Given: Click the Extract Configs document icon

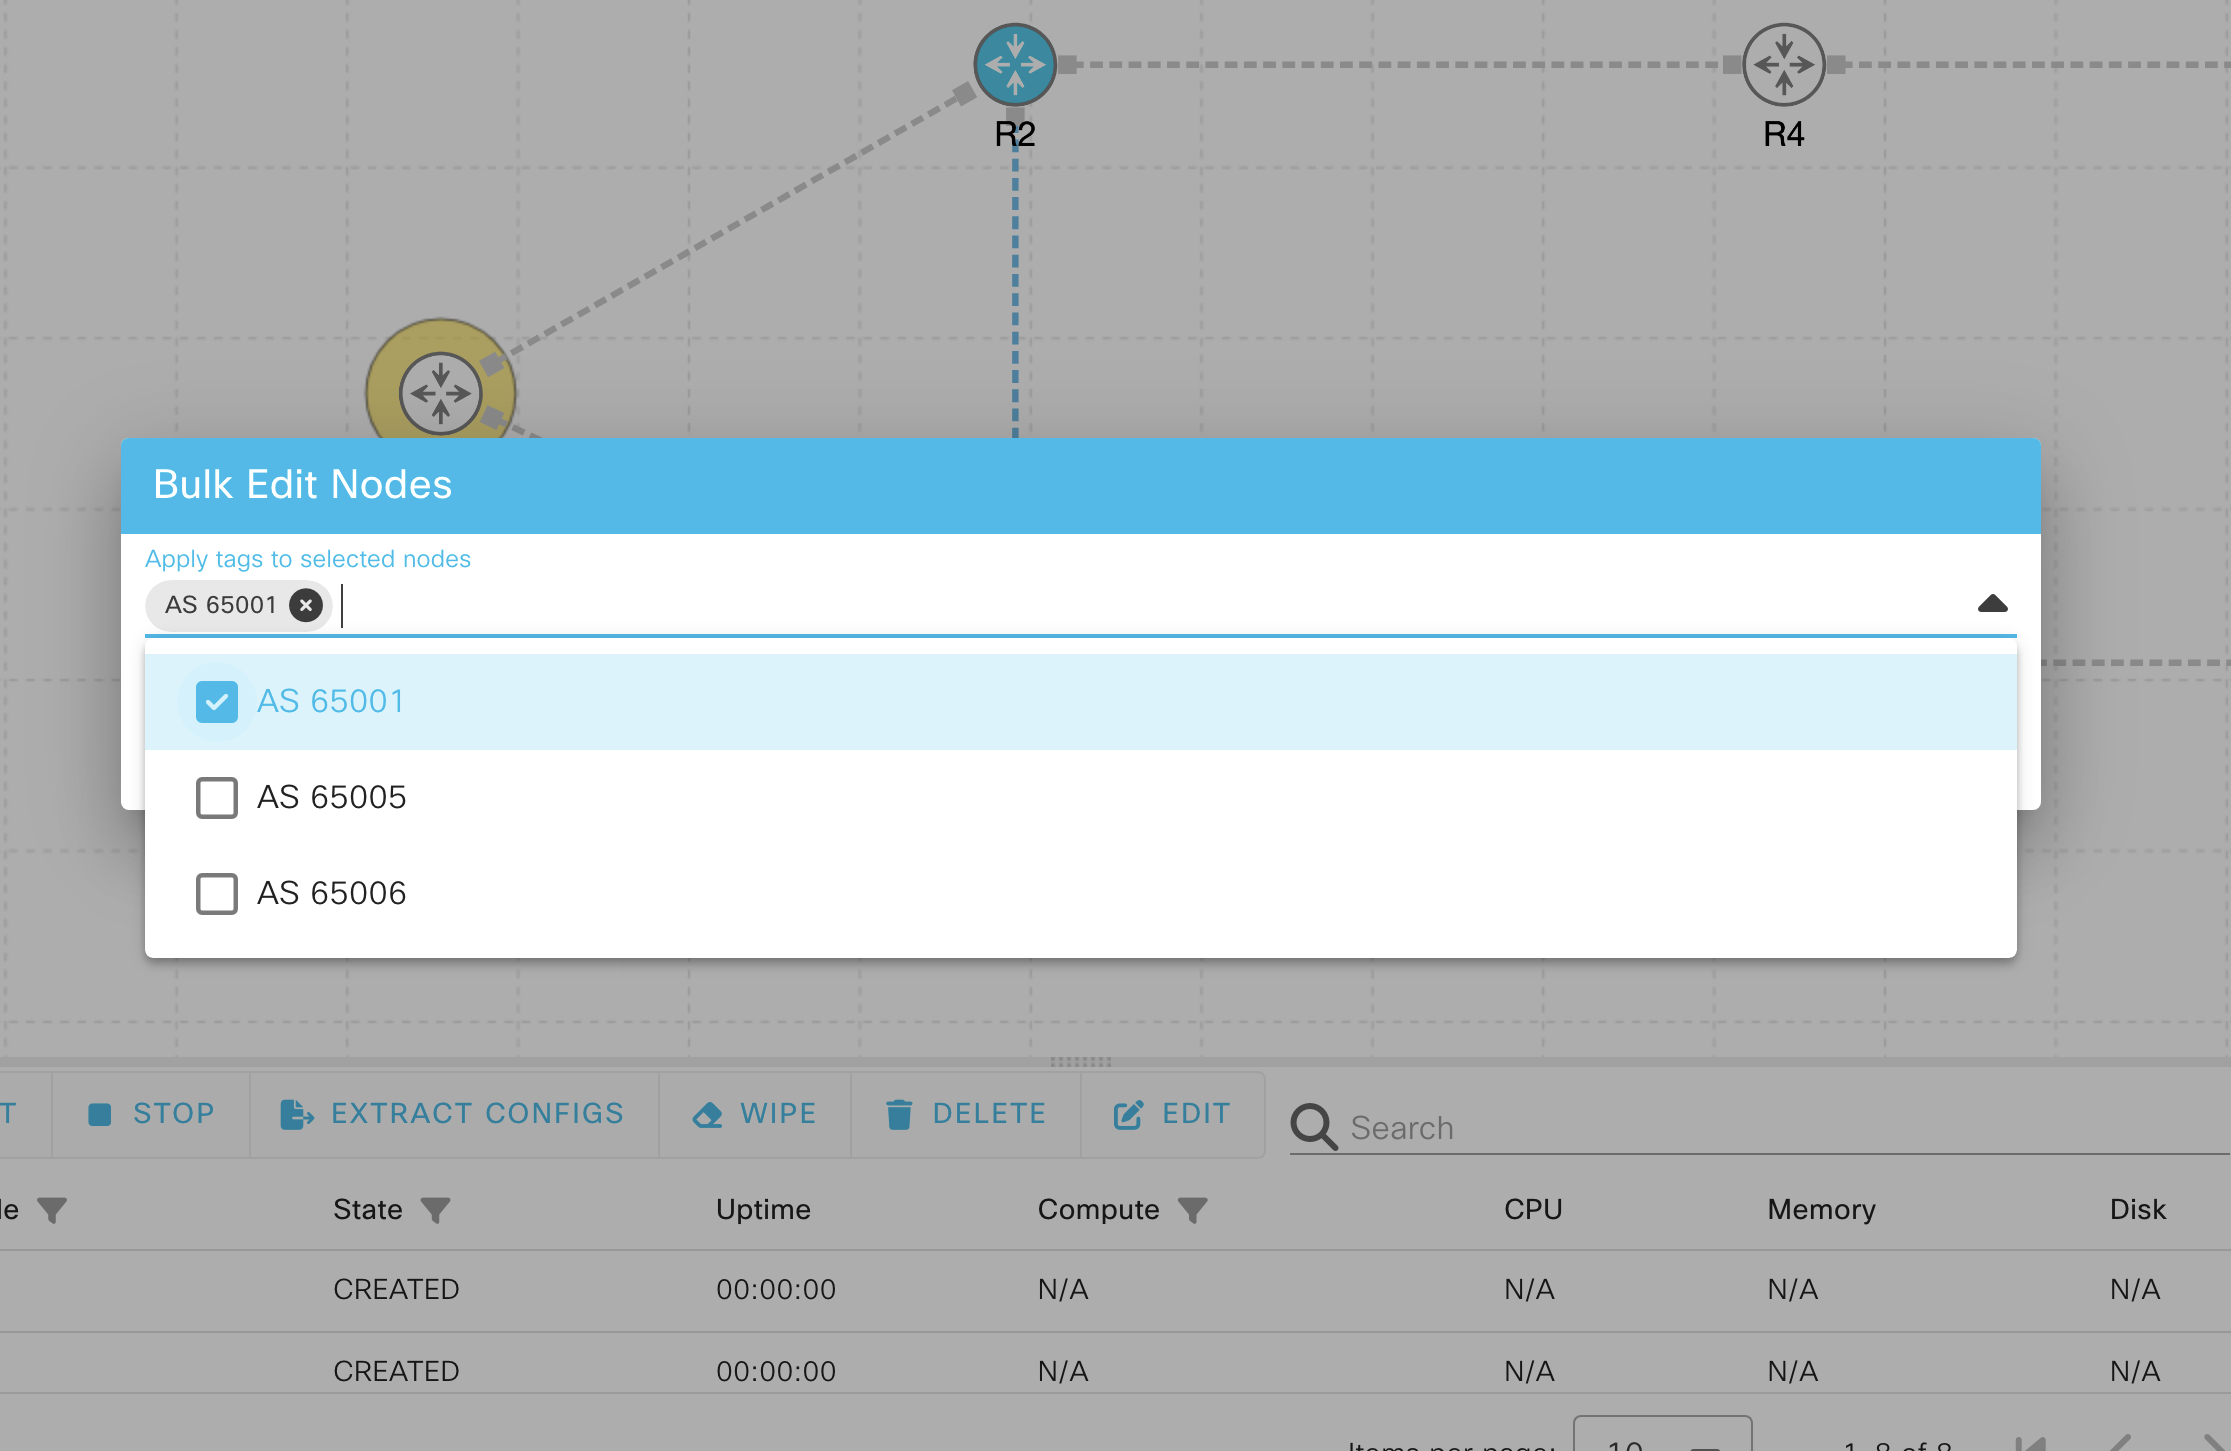Looking at the screenshot, I should (295, 1113).
